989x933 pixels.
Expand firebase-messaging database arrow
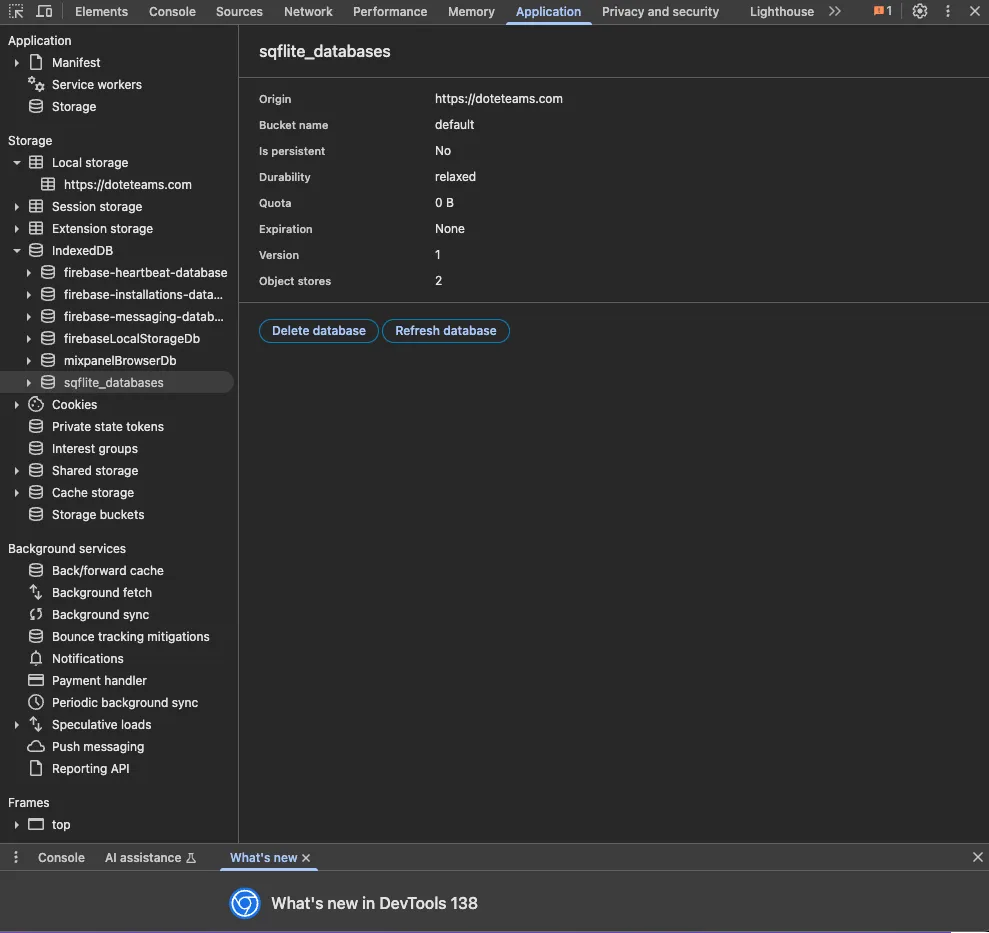28,317
